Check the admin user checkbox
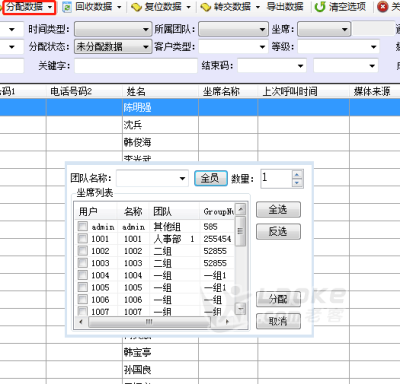Viewport: 400px width, 384px height. coord(83,227)
